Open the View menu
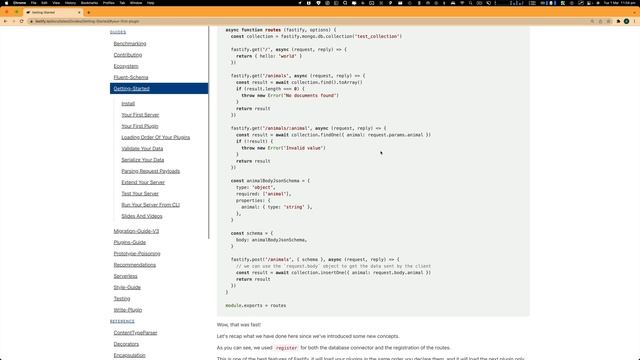The image size is (640, 360). pyautogui.click(x=56, y=3)
